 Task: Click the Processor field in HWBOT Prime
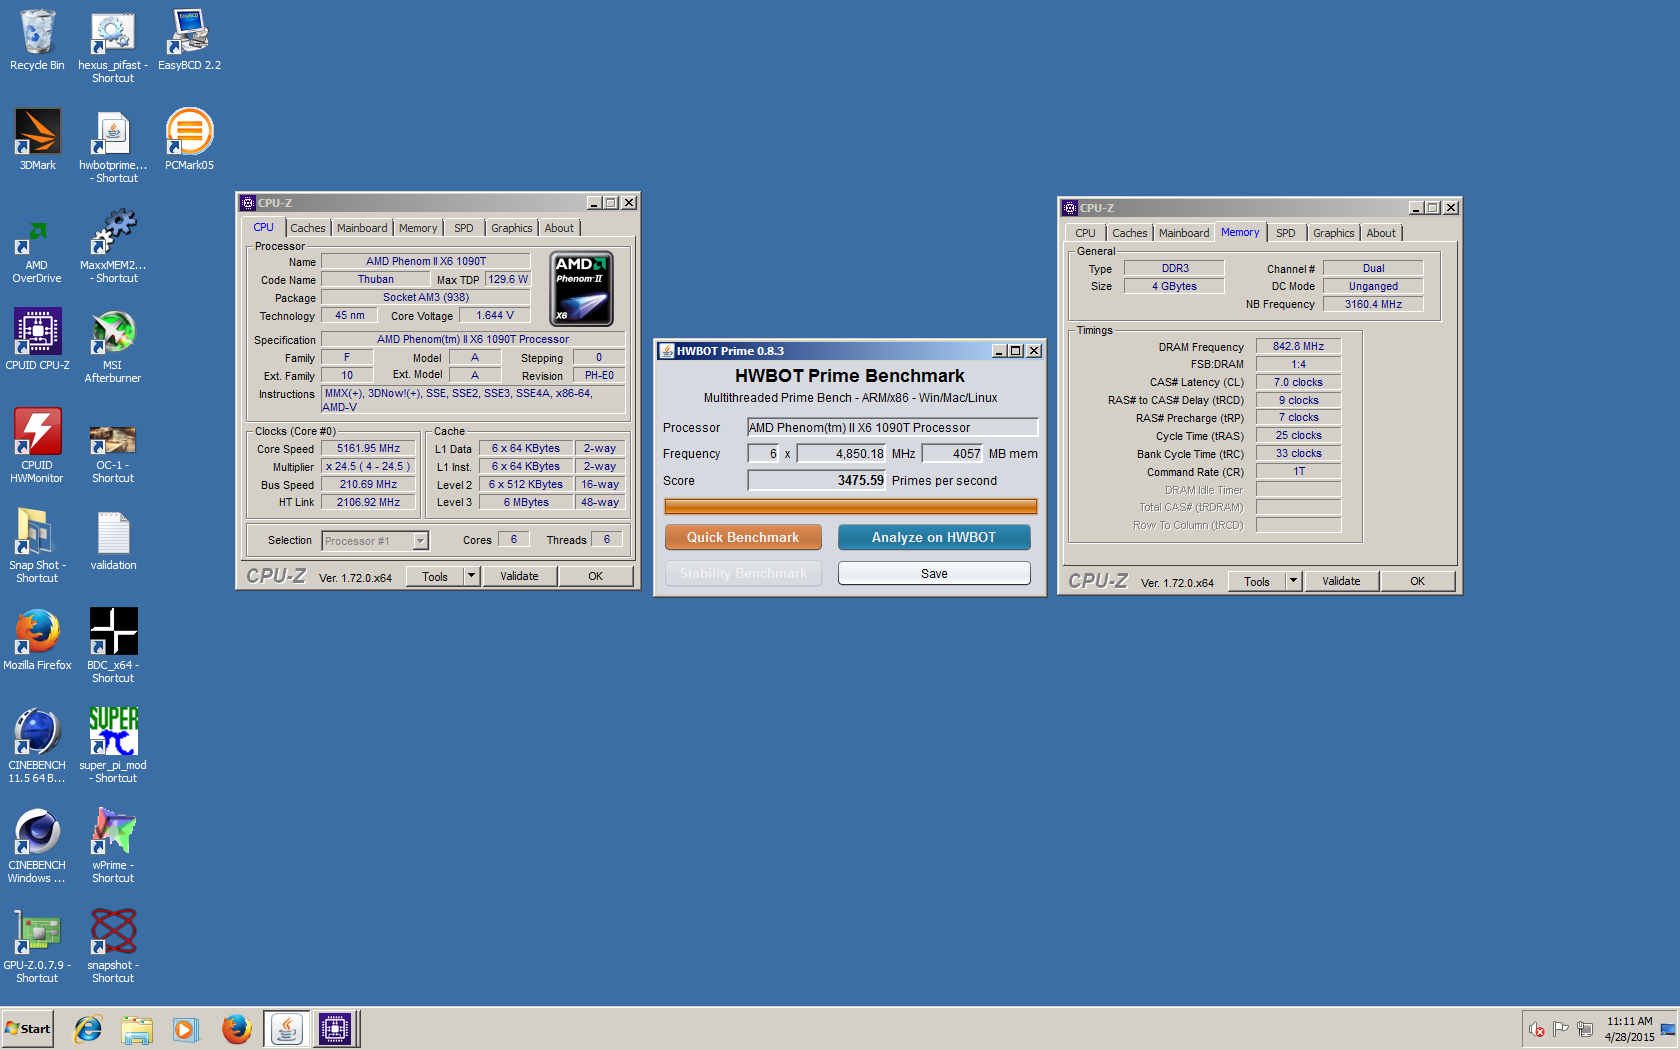tap(893, 427)
